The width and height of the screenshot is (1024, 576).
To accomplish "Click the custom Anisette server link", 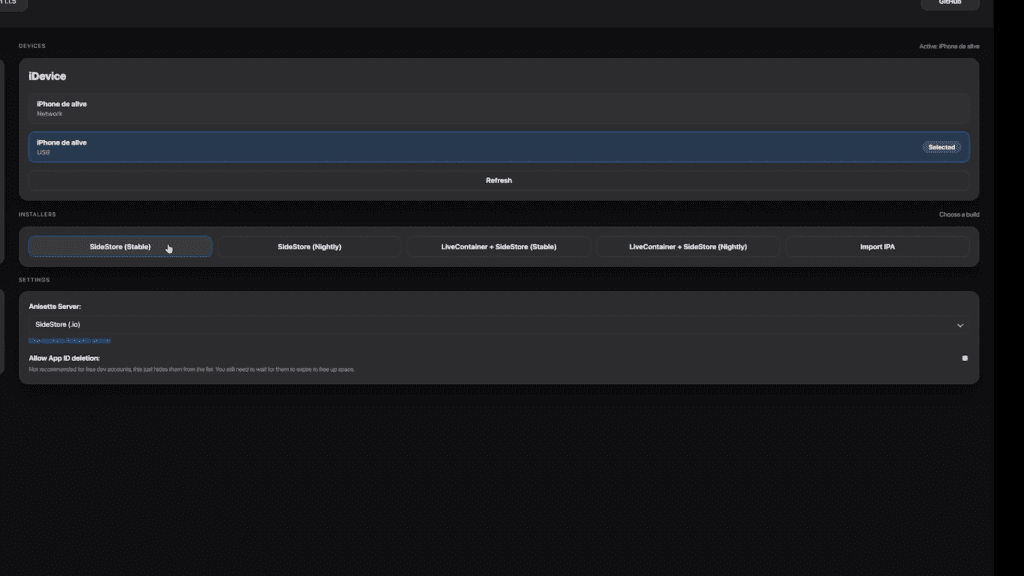I will [x=69, y=342].
